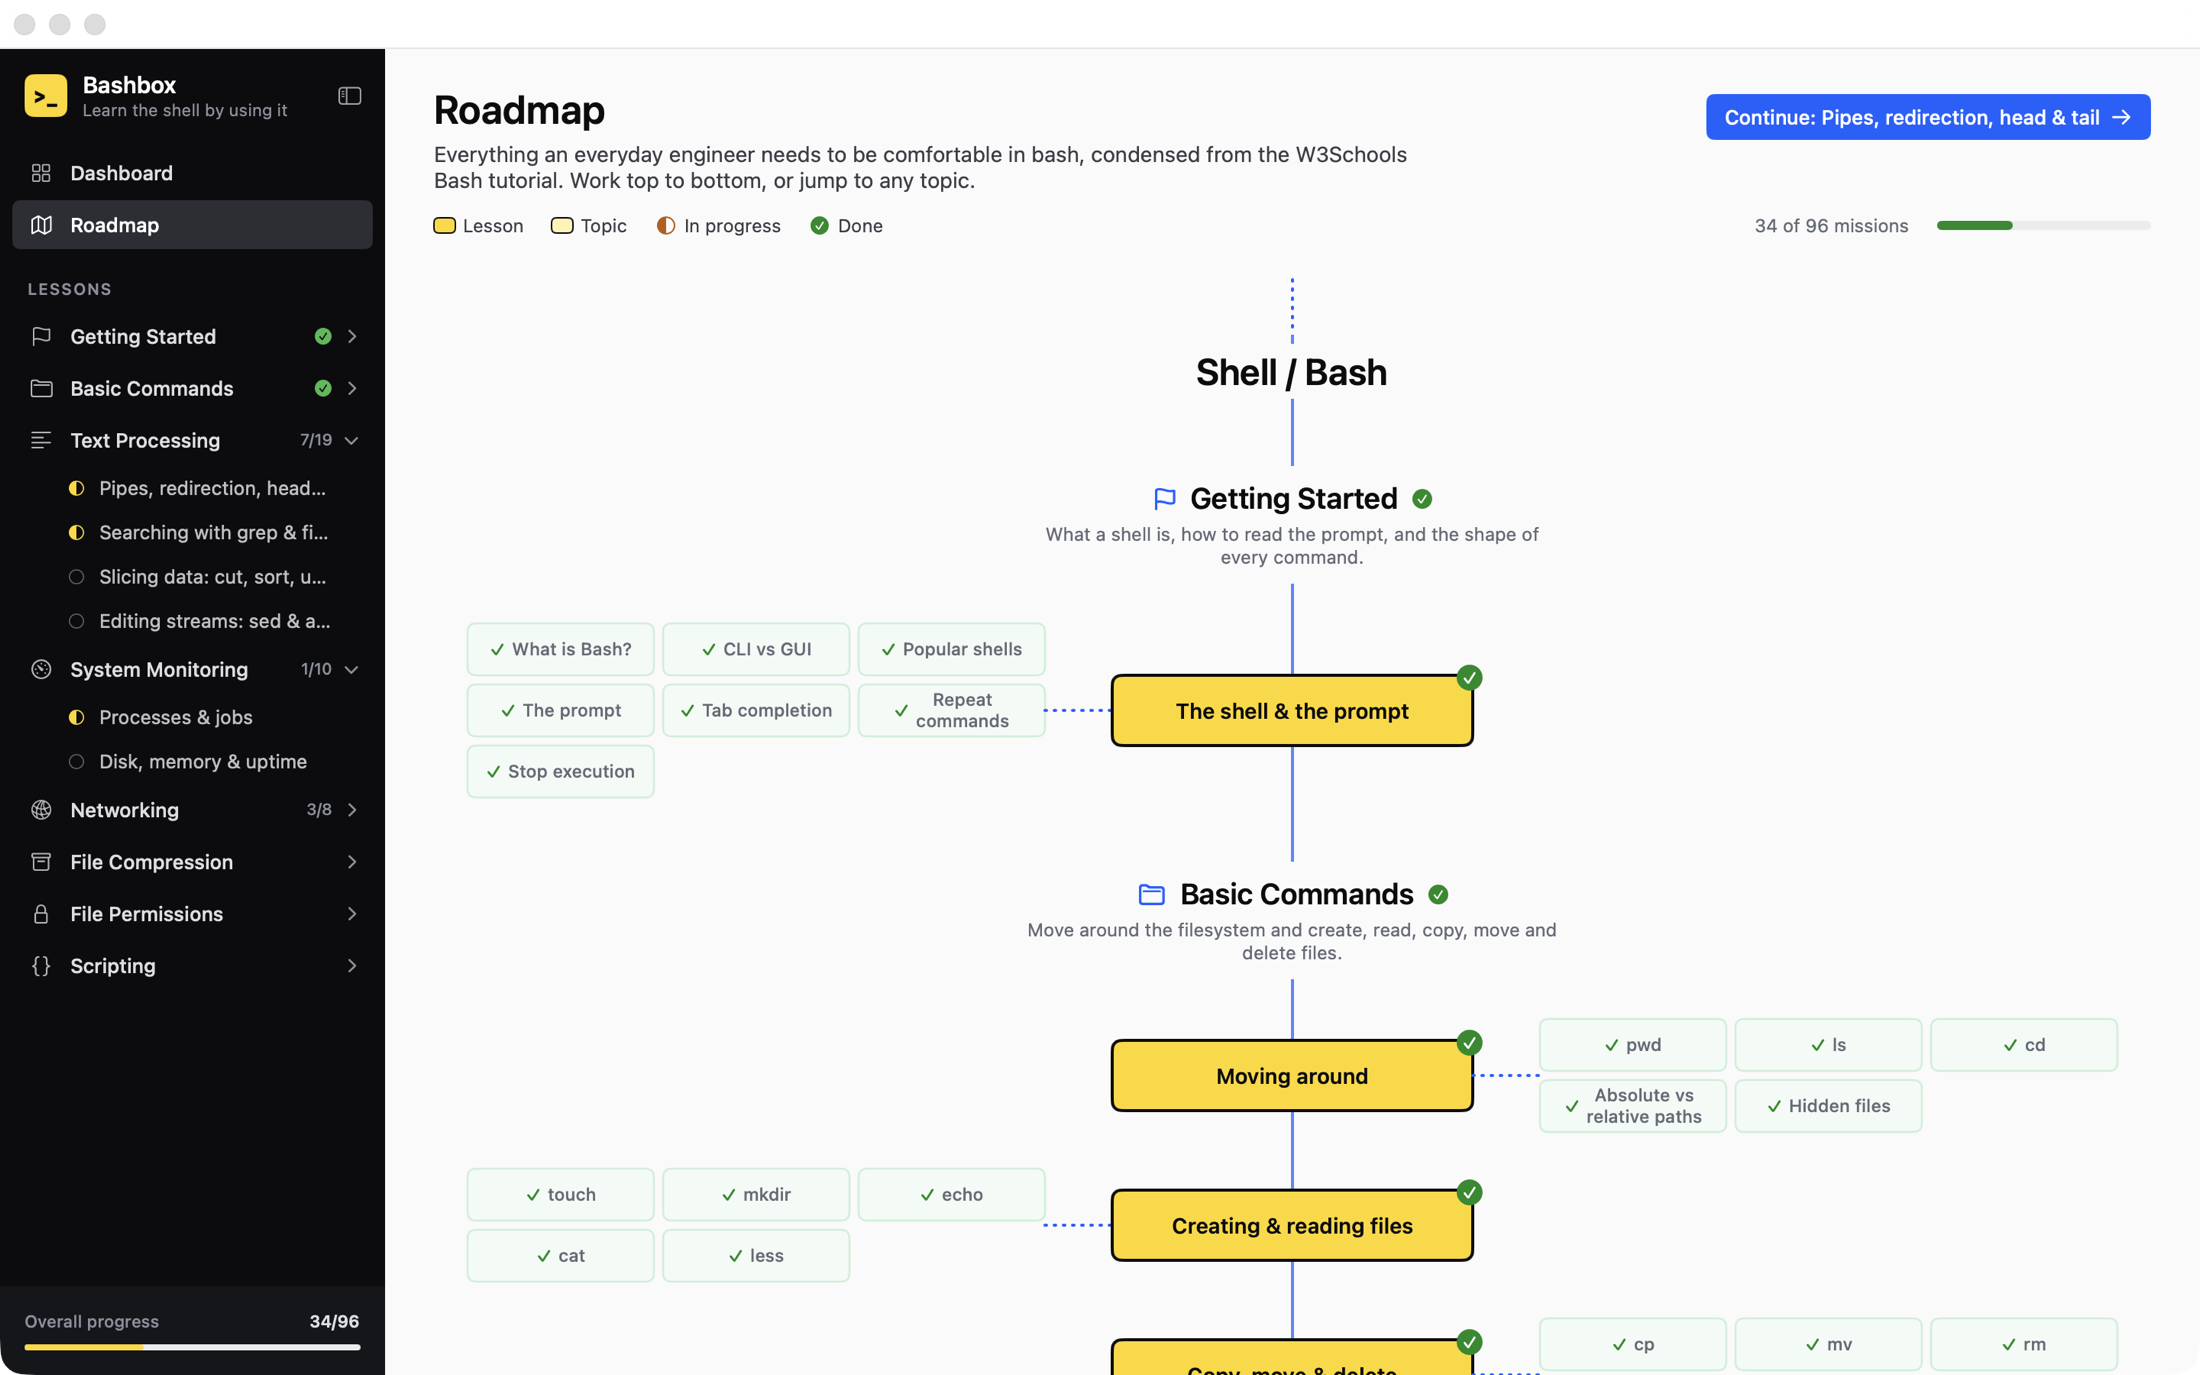The height and width of the screenshot is (1375, 2200).
Task: Collapse the sidebar with the panel icon
Action: pos(349,96)
